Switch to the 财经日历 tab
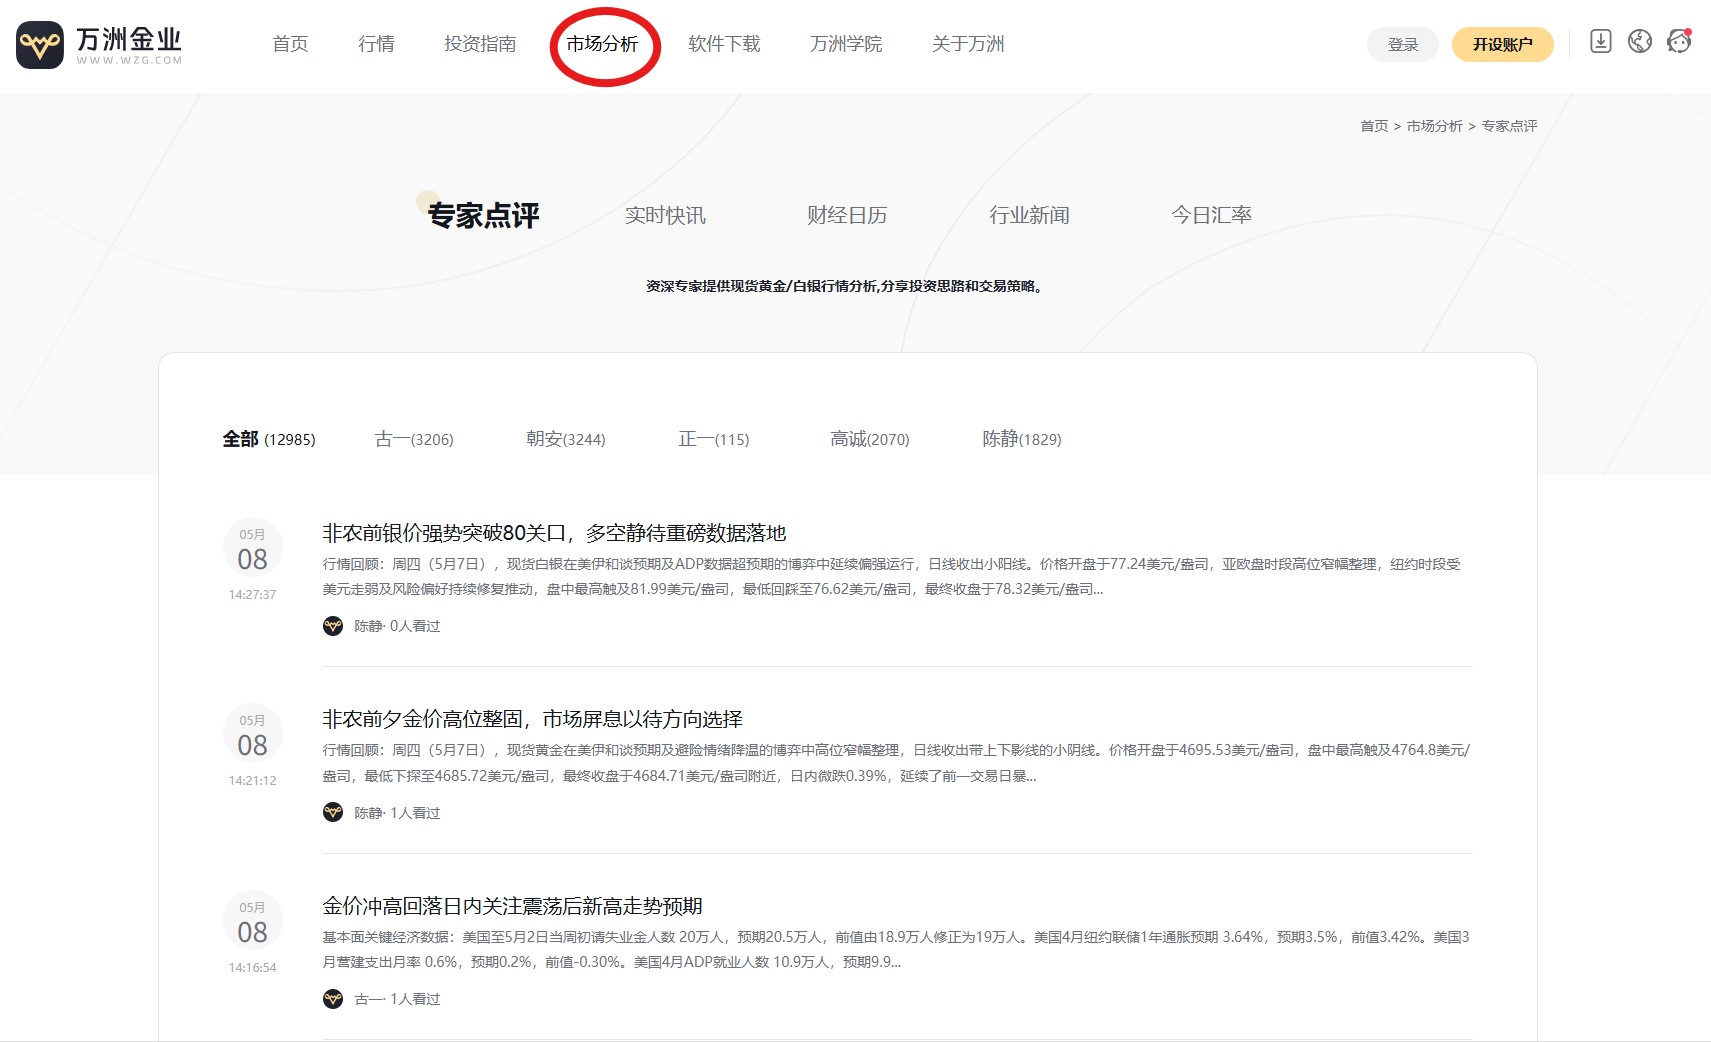The image size is (1711, 1042). pos(847,215)
